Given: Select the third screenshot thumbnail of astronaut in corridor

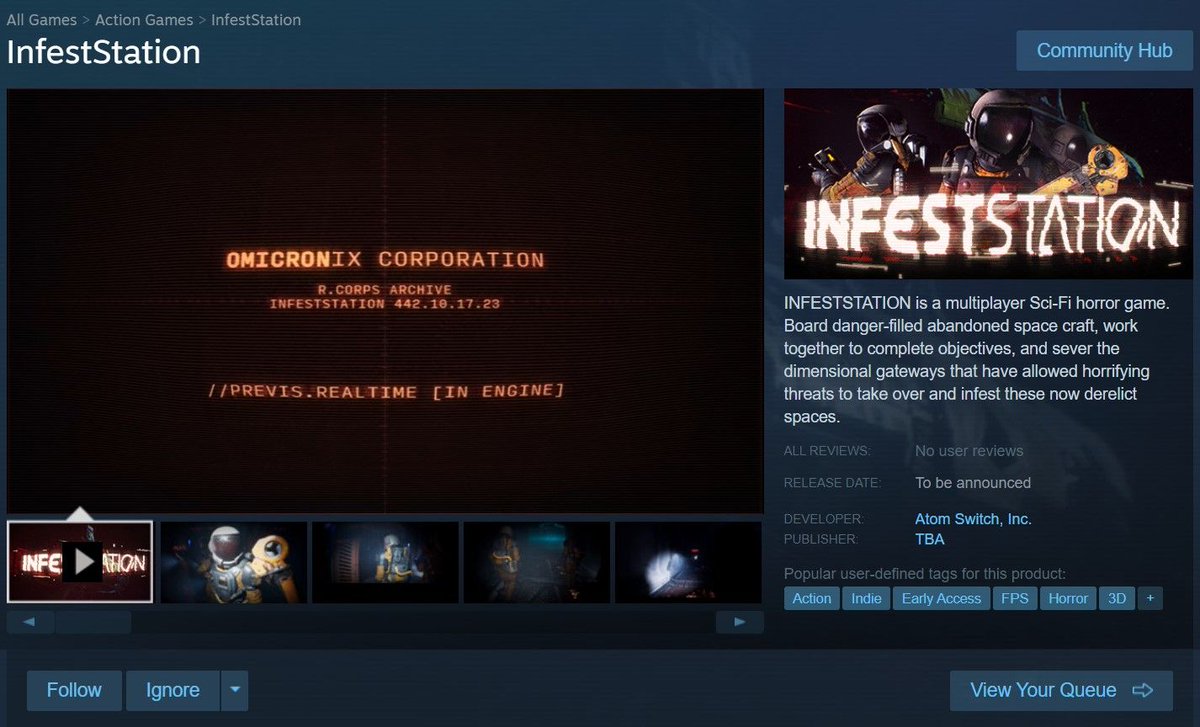Looking at the screenshot, I should [x=385, y=562].
